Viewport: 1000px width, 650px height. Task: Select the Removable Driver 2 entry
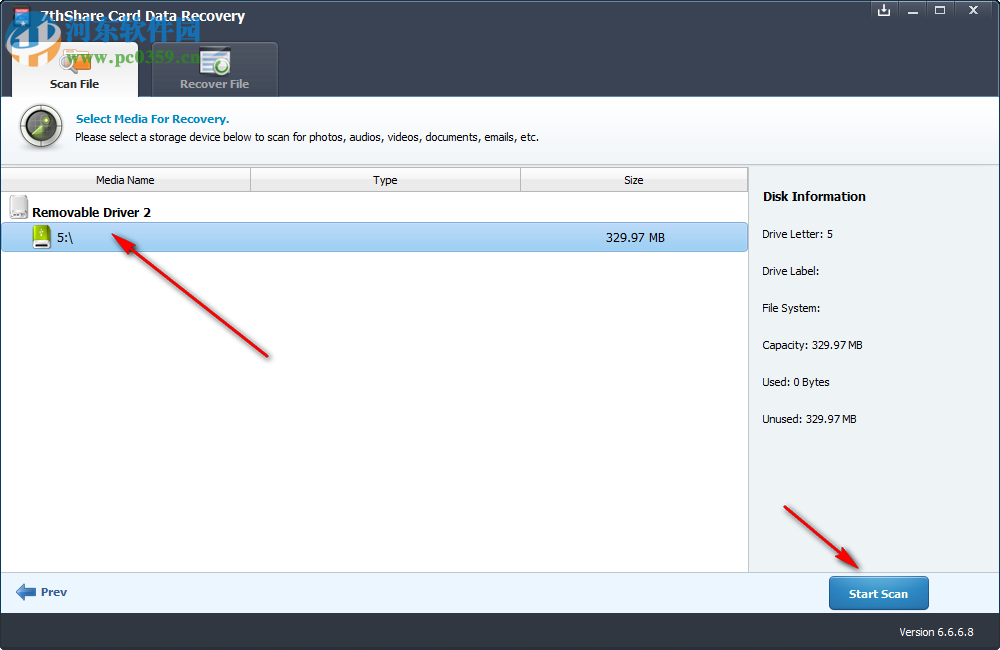click(91, 212)
